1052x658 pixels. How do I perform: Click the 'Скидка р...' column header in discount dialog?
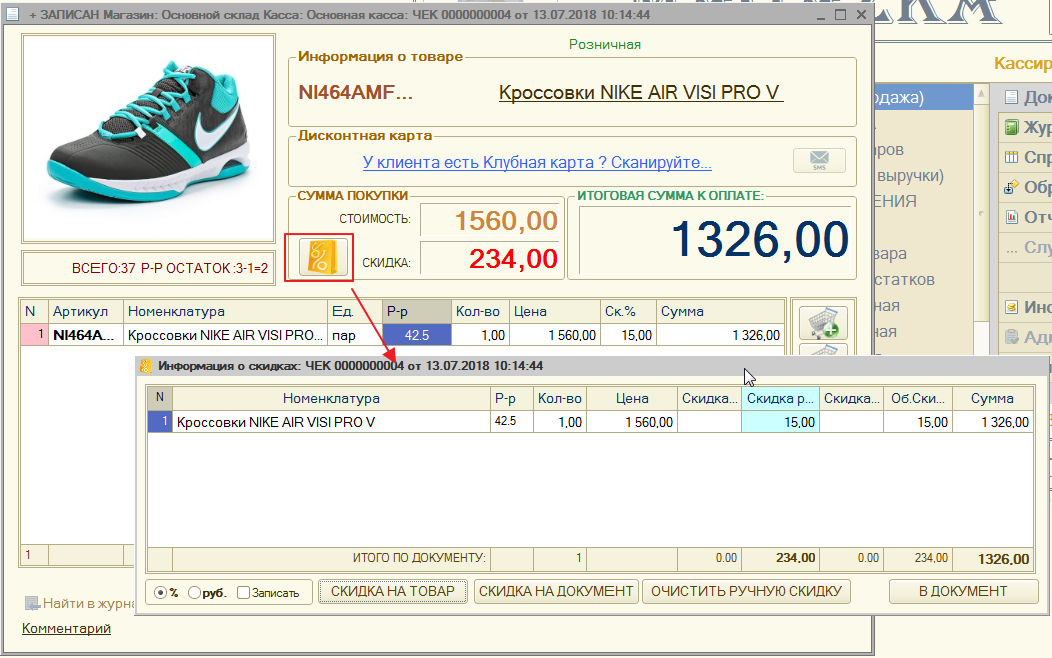click(780, 398)
